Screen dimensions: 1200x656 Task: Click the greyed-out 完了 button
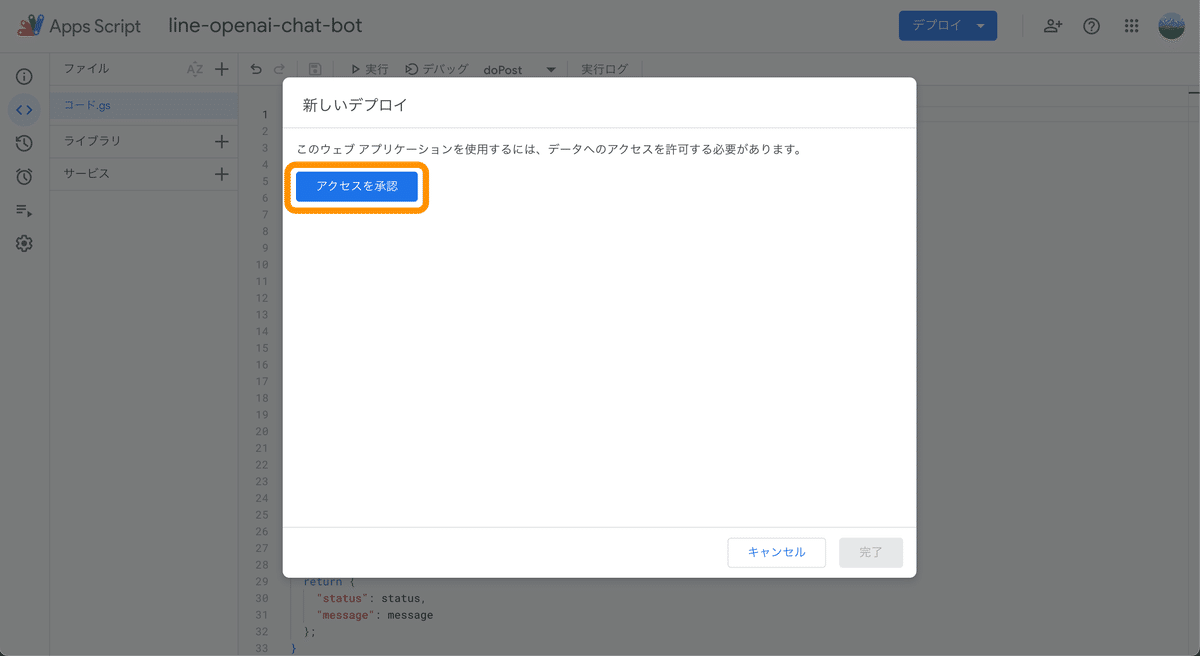click(x=871, y=552)
